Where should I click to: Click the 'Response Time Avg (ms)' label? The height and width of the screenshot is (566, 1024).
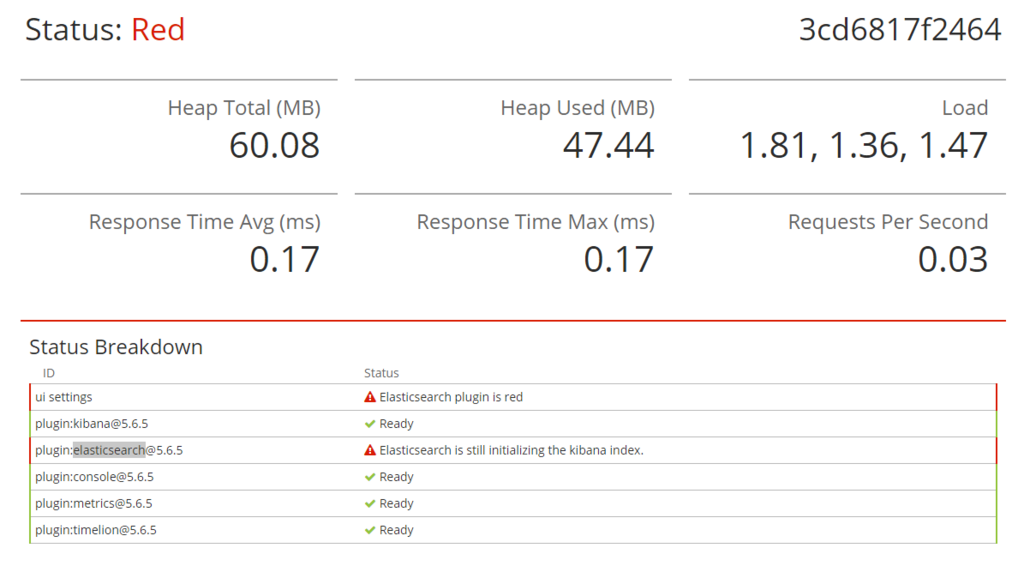coord(205,223)
